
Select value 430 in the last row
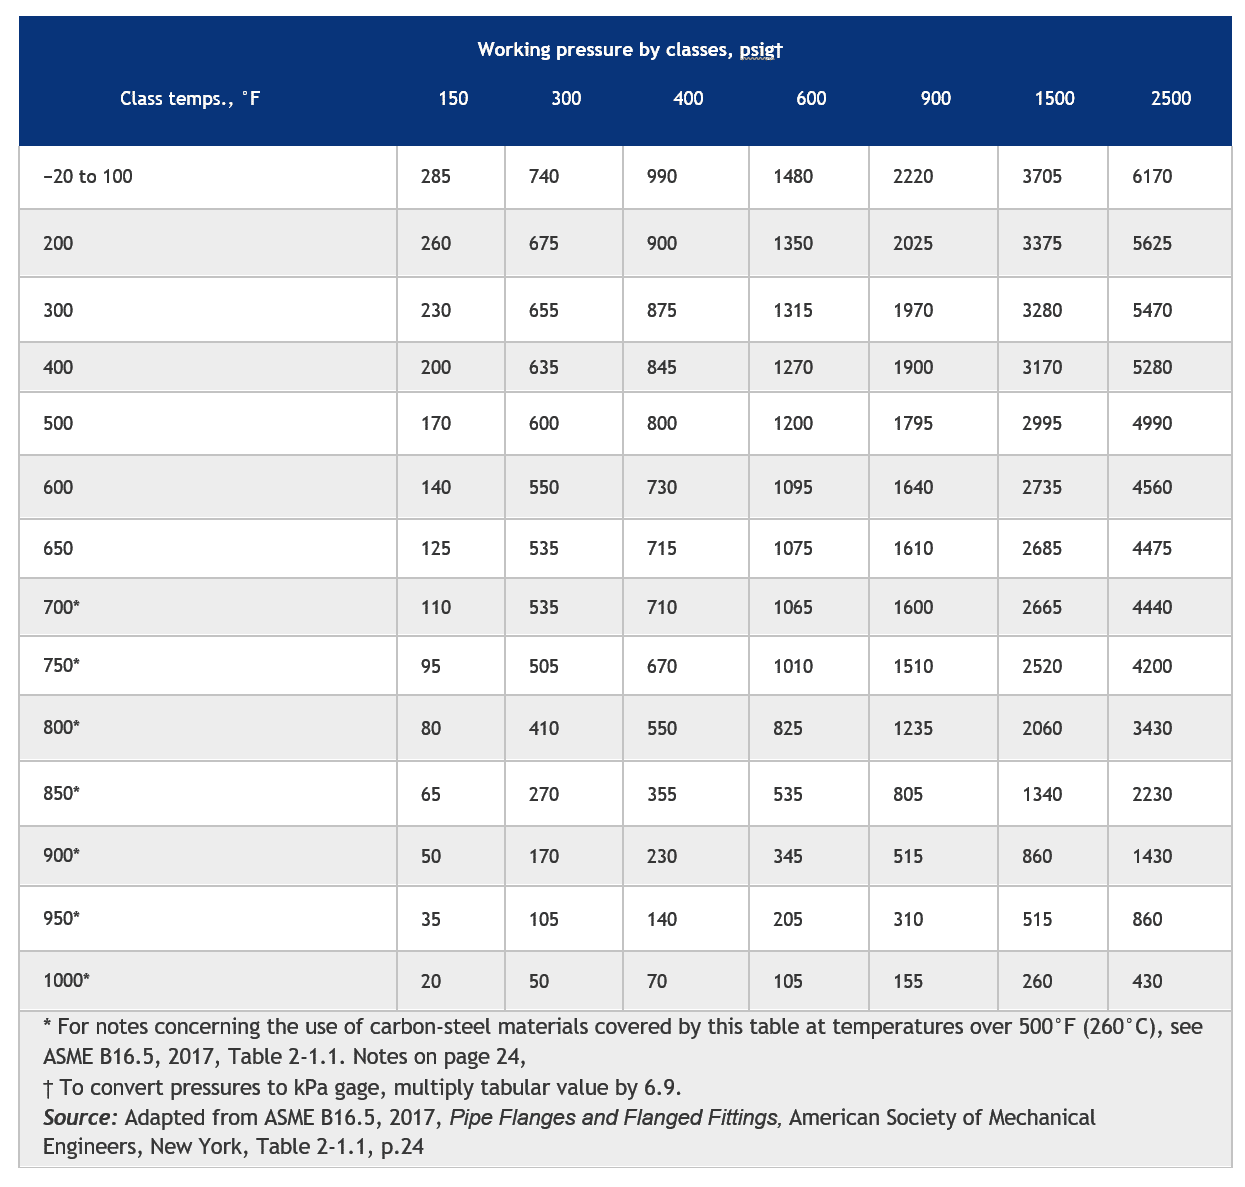1147,982
